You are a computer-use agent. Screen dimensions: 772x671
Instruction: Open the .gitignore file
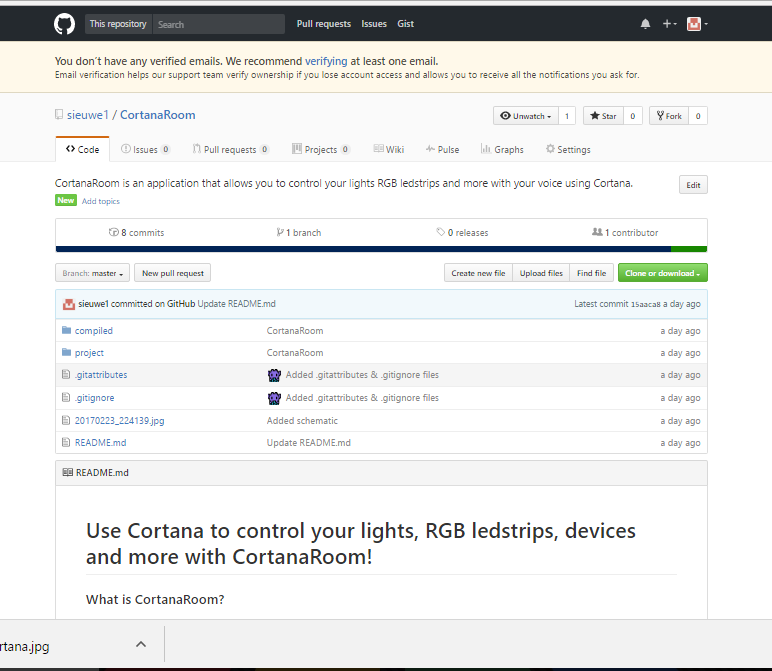click(95, 398)
